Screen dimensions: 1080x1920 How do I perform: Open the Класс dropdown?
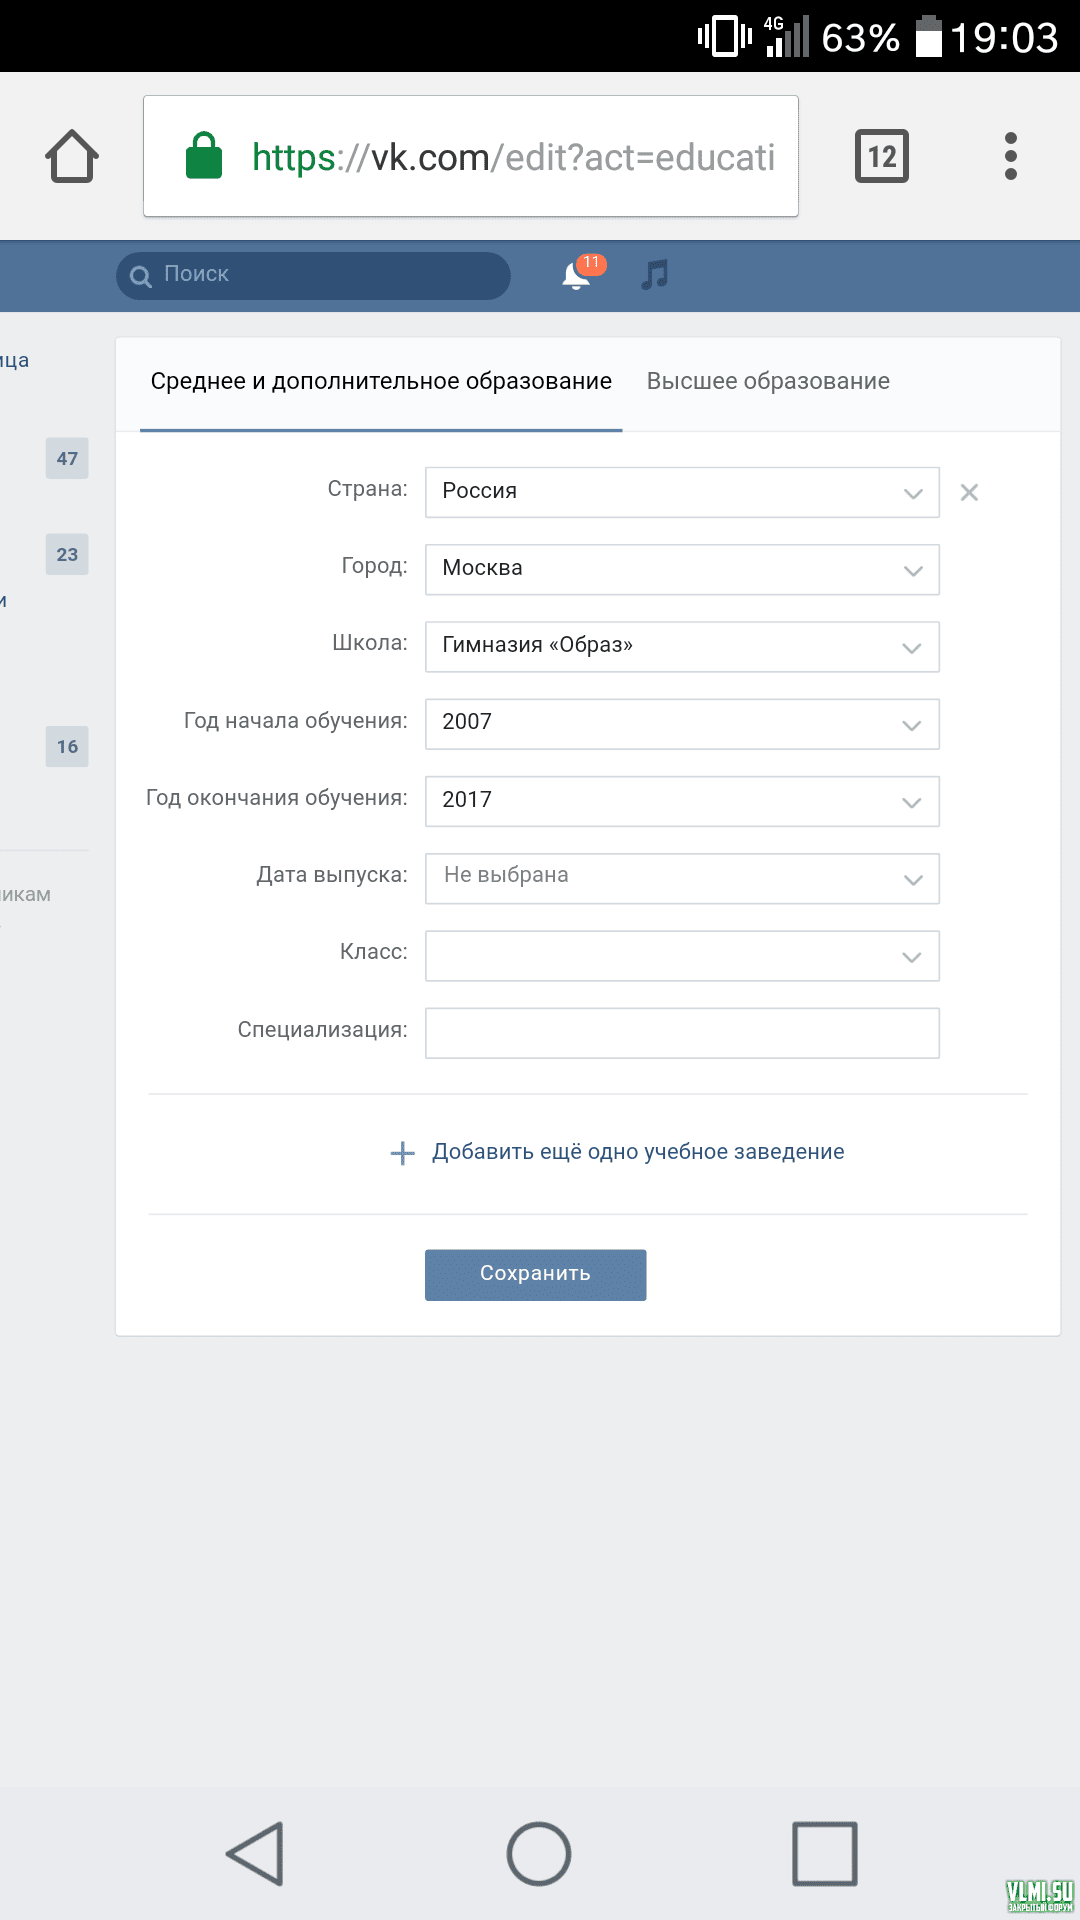[681, 955]
